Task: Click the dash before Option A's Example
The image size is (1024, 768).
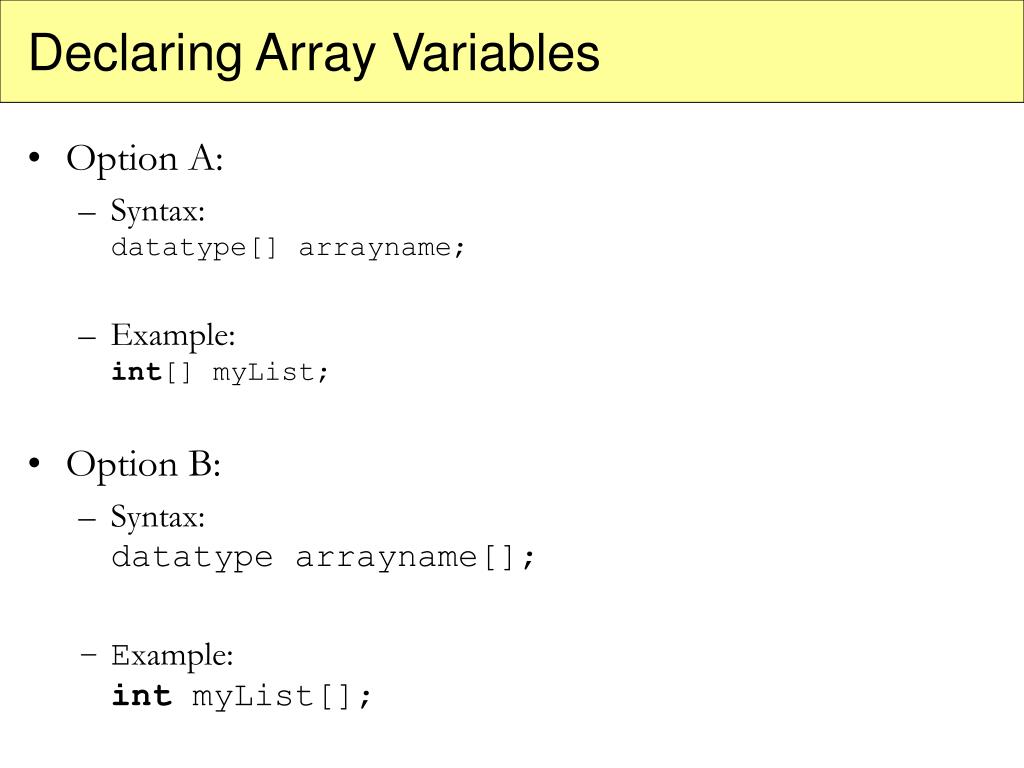Action: pyautogui.click(x=87, y=337)
